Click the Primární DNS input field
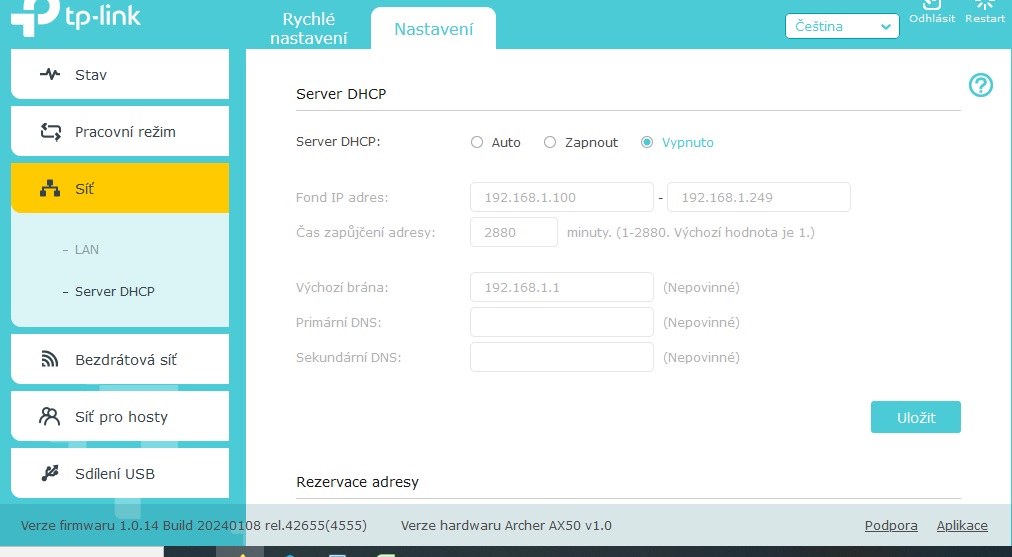This screenshot has width=1012, height=557. coord(561,323)
